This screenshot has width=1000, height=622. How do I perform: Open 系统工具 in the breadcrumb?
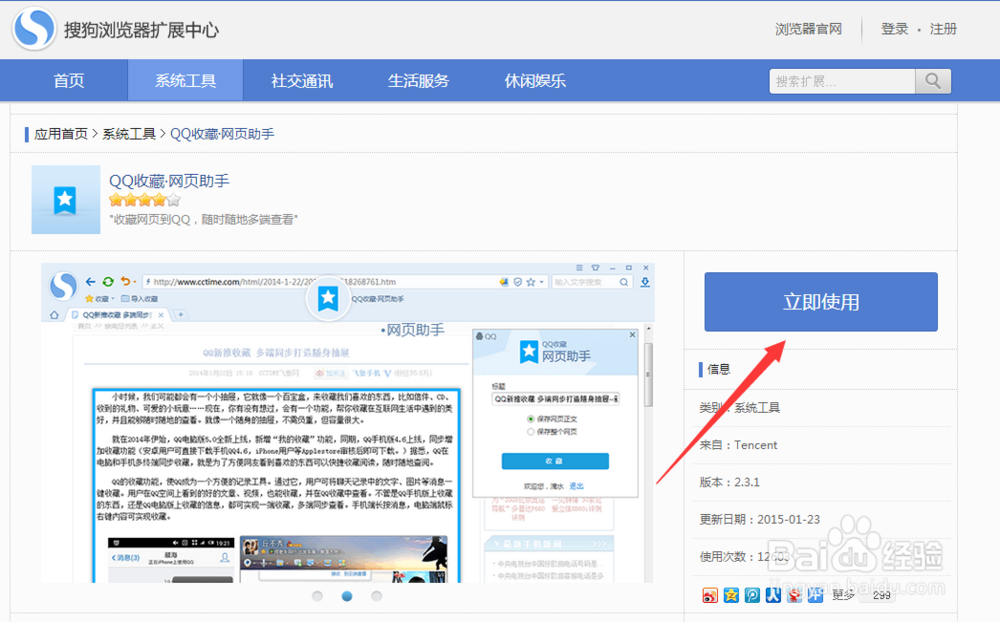pyautogui.click(x=129, y=134)
